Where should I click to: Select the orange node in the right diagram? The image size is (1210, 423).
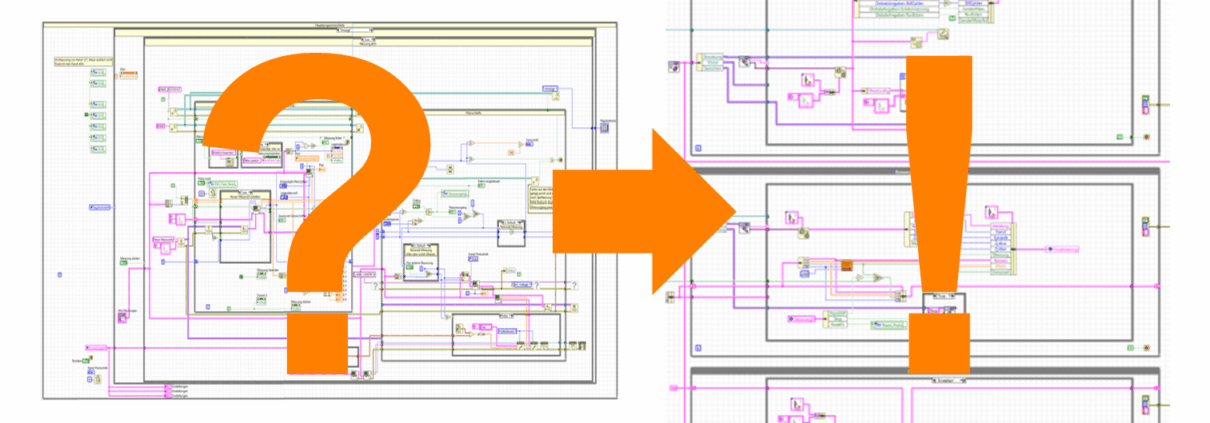tap(845, 266)
